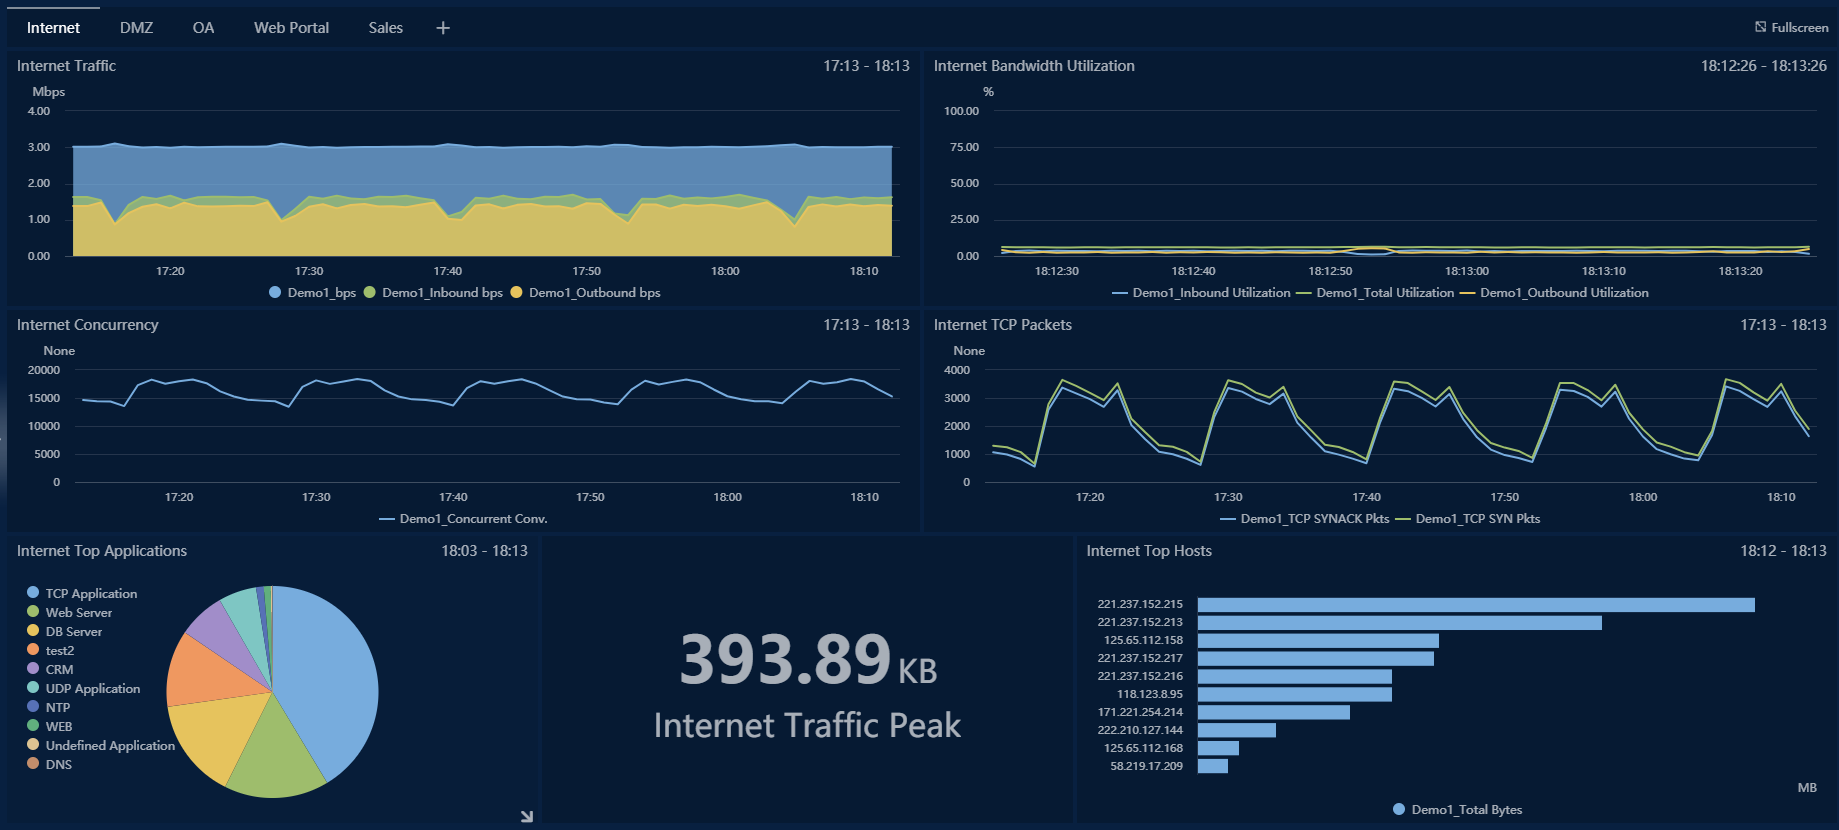Click the resize arrow icon of Top Applications
The width and height of the screenshot is (1839, 830).
pos(527,816)
